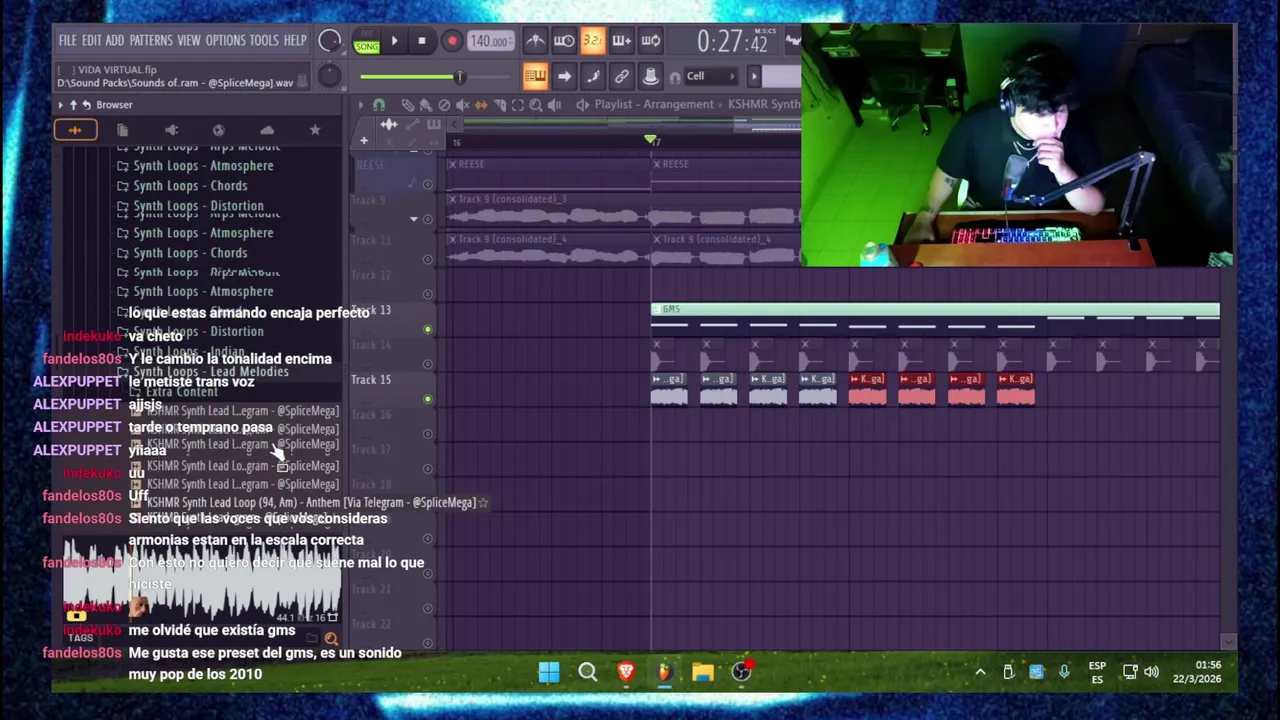Click the Play button in transport
The height and width of the screenshot is (720, 1280).
(394, 41)
